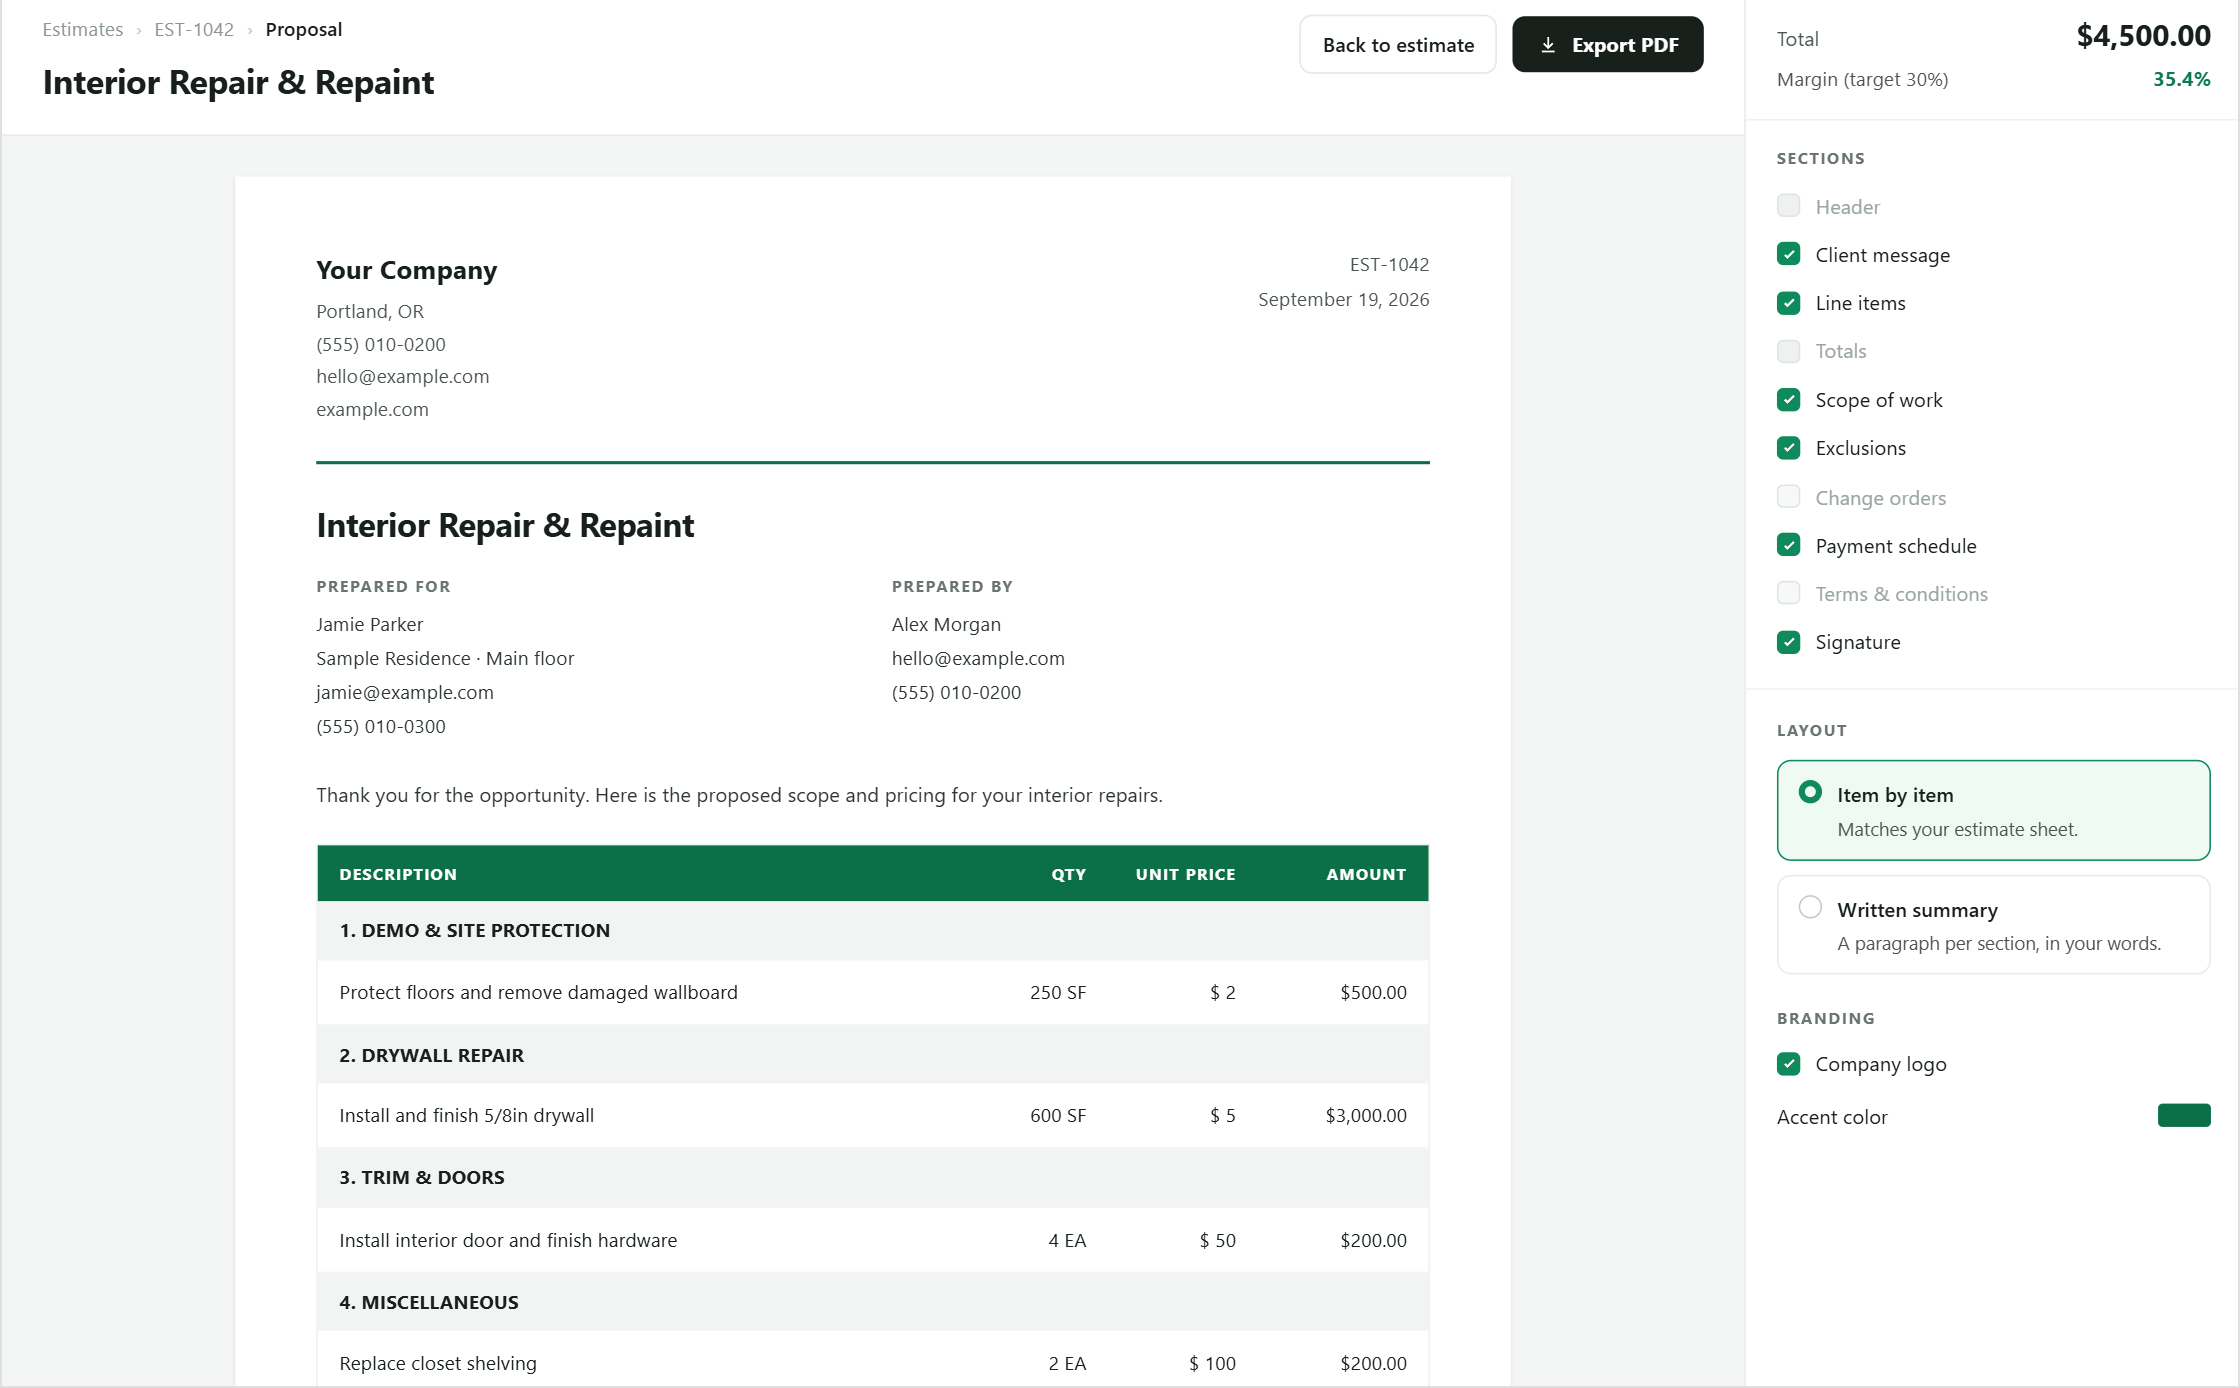Toggle the Header section checkbox

(1789, 206)
